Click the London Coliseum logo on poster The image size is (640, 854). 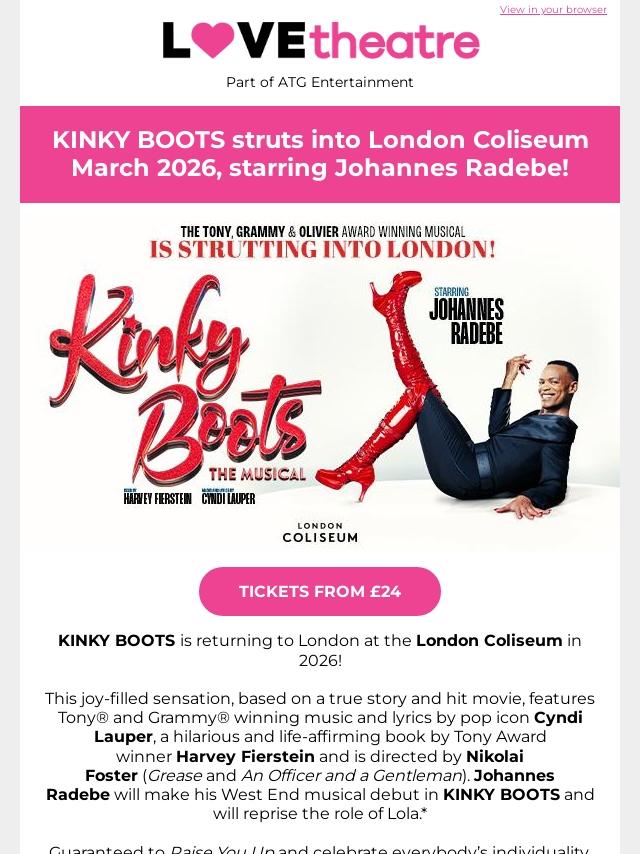point(320,532)
